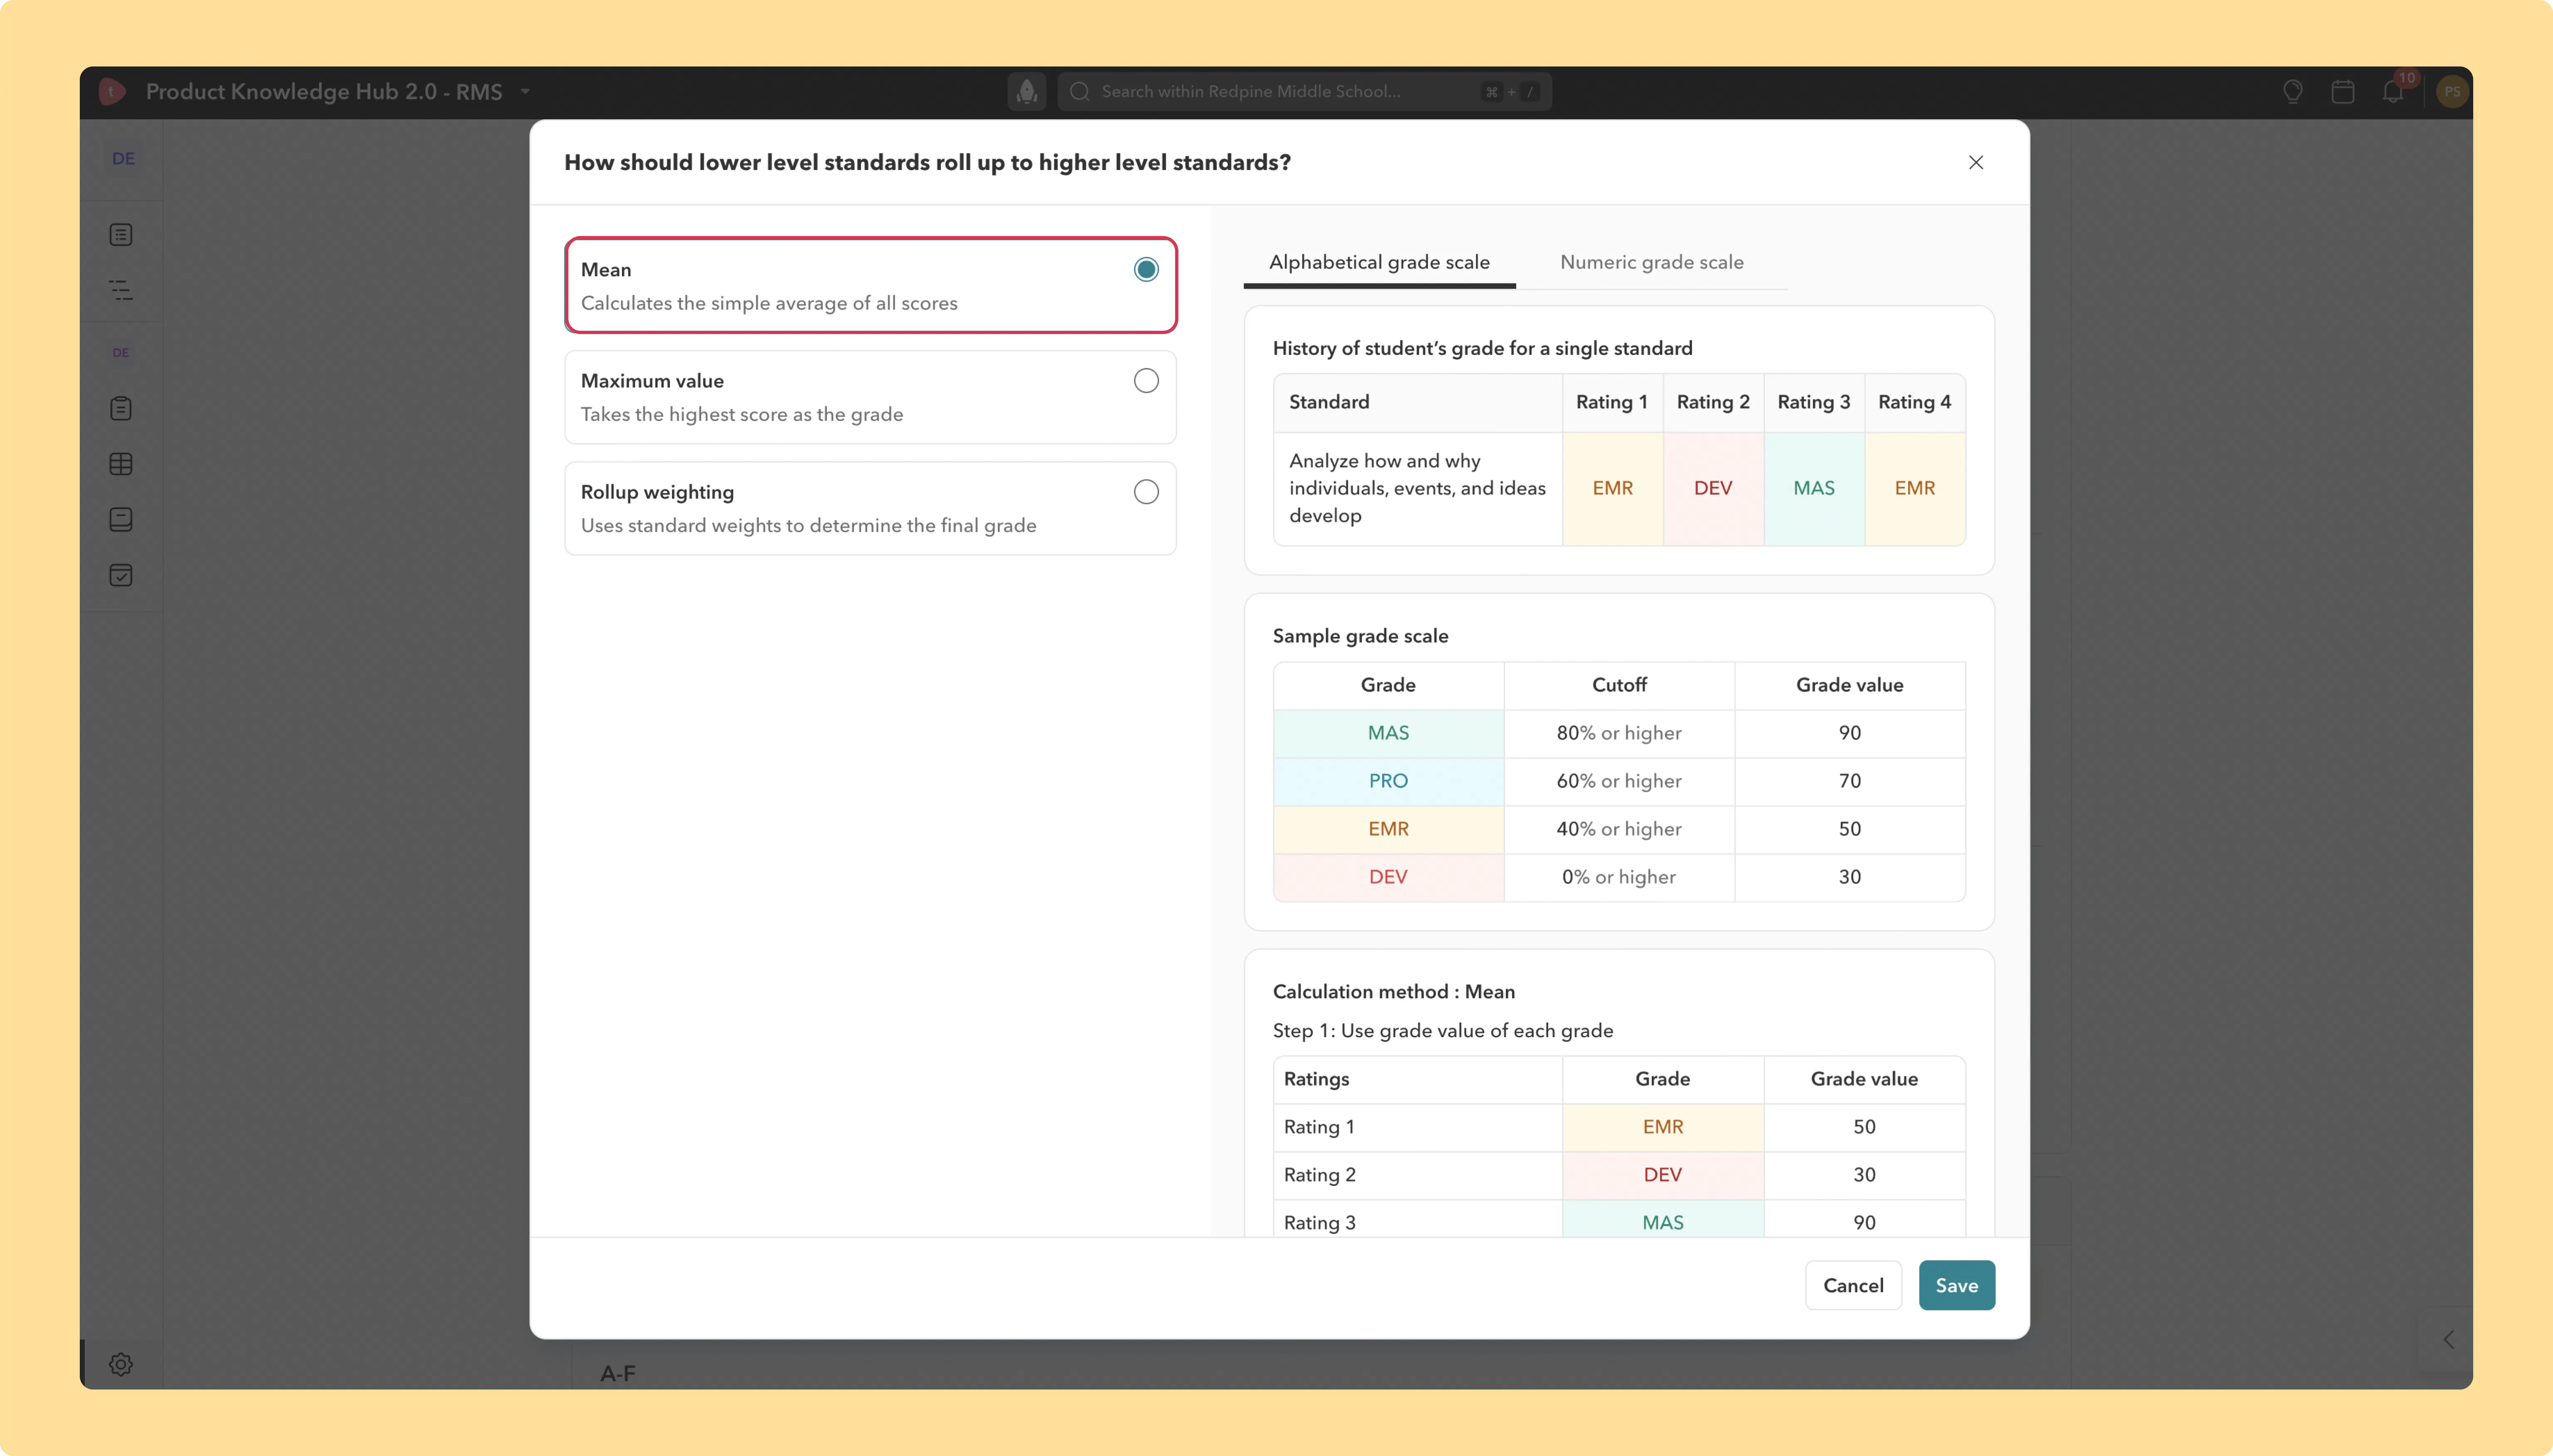The image size is (2553, 1456).
Task: Open the settings gear in the sidebar
Action: (x=121, y=1364)
